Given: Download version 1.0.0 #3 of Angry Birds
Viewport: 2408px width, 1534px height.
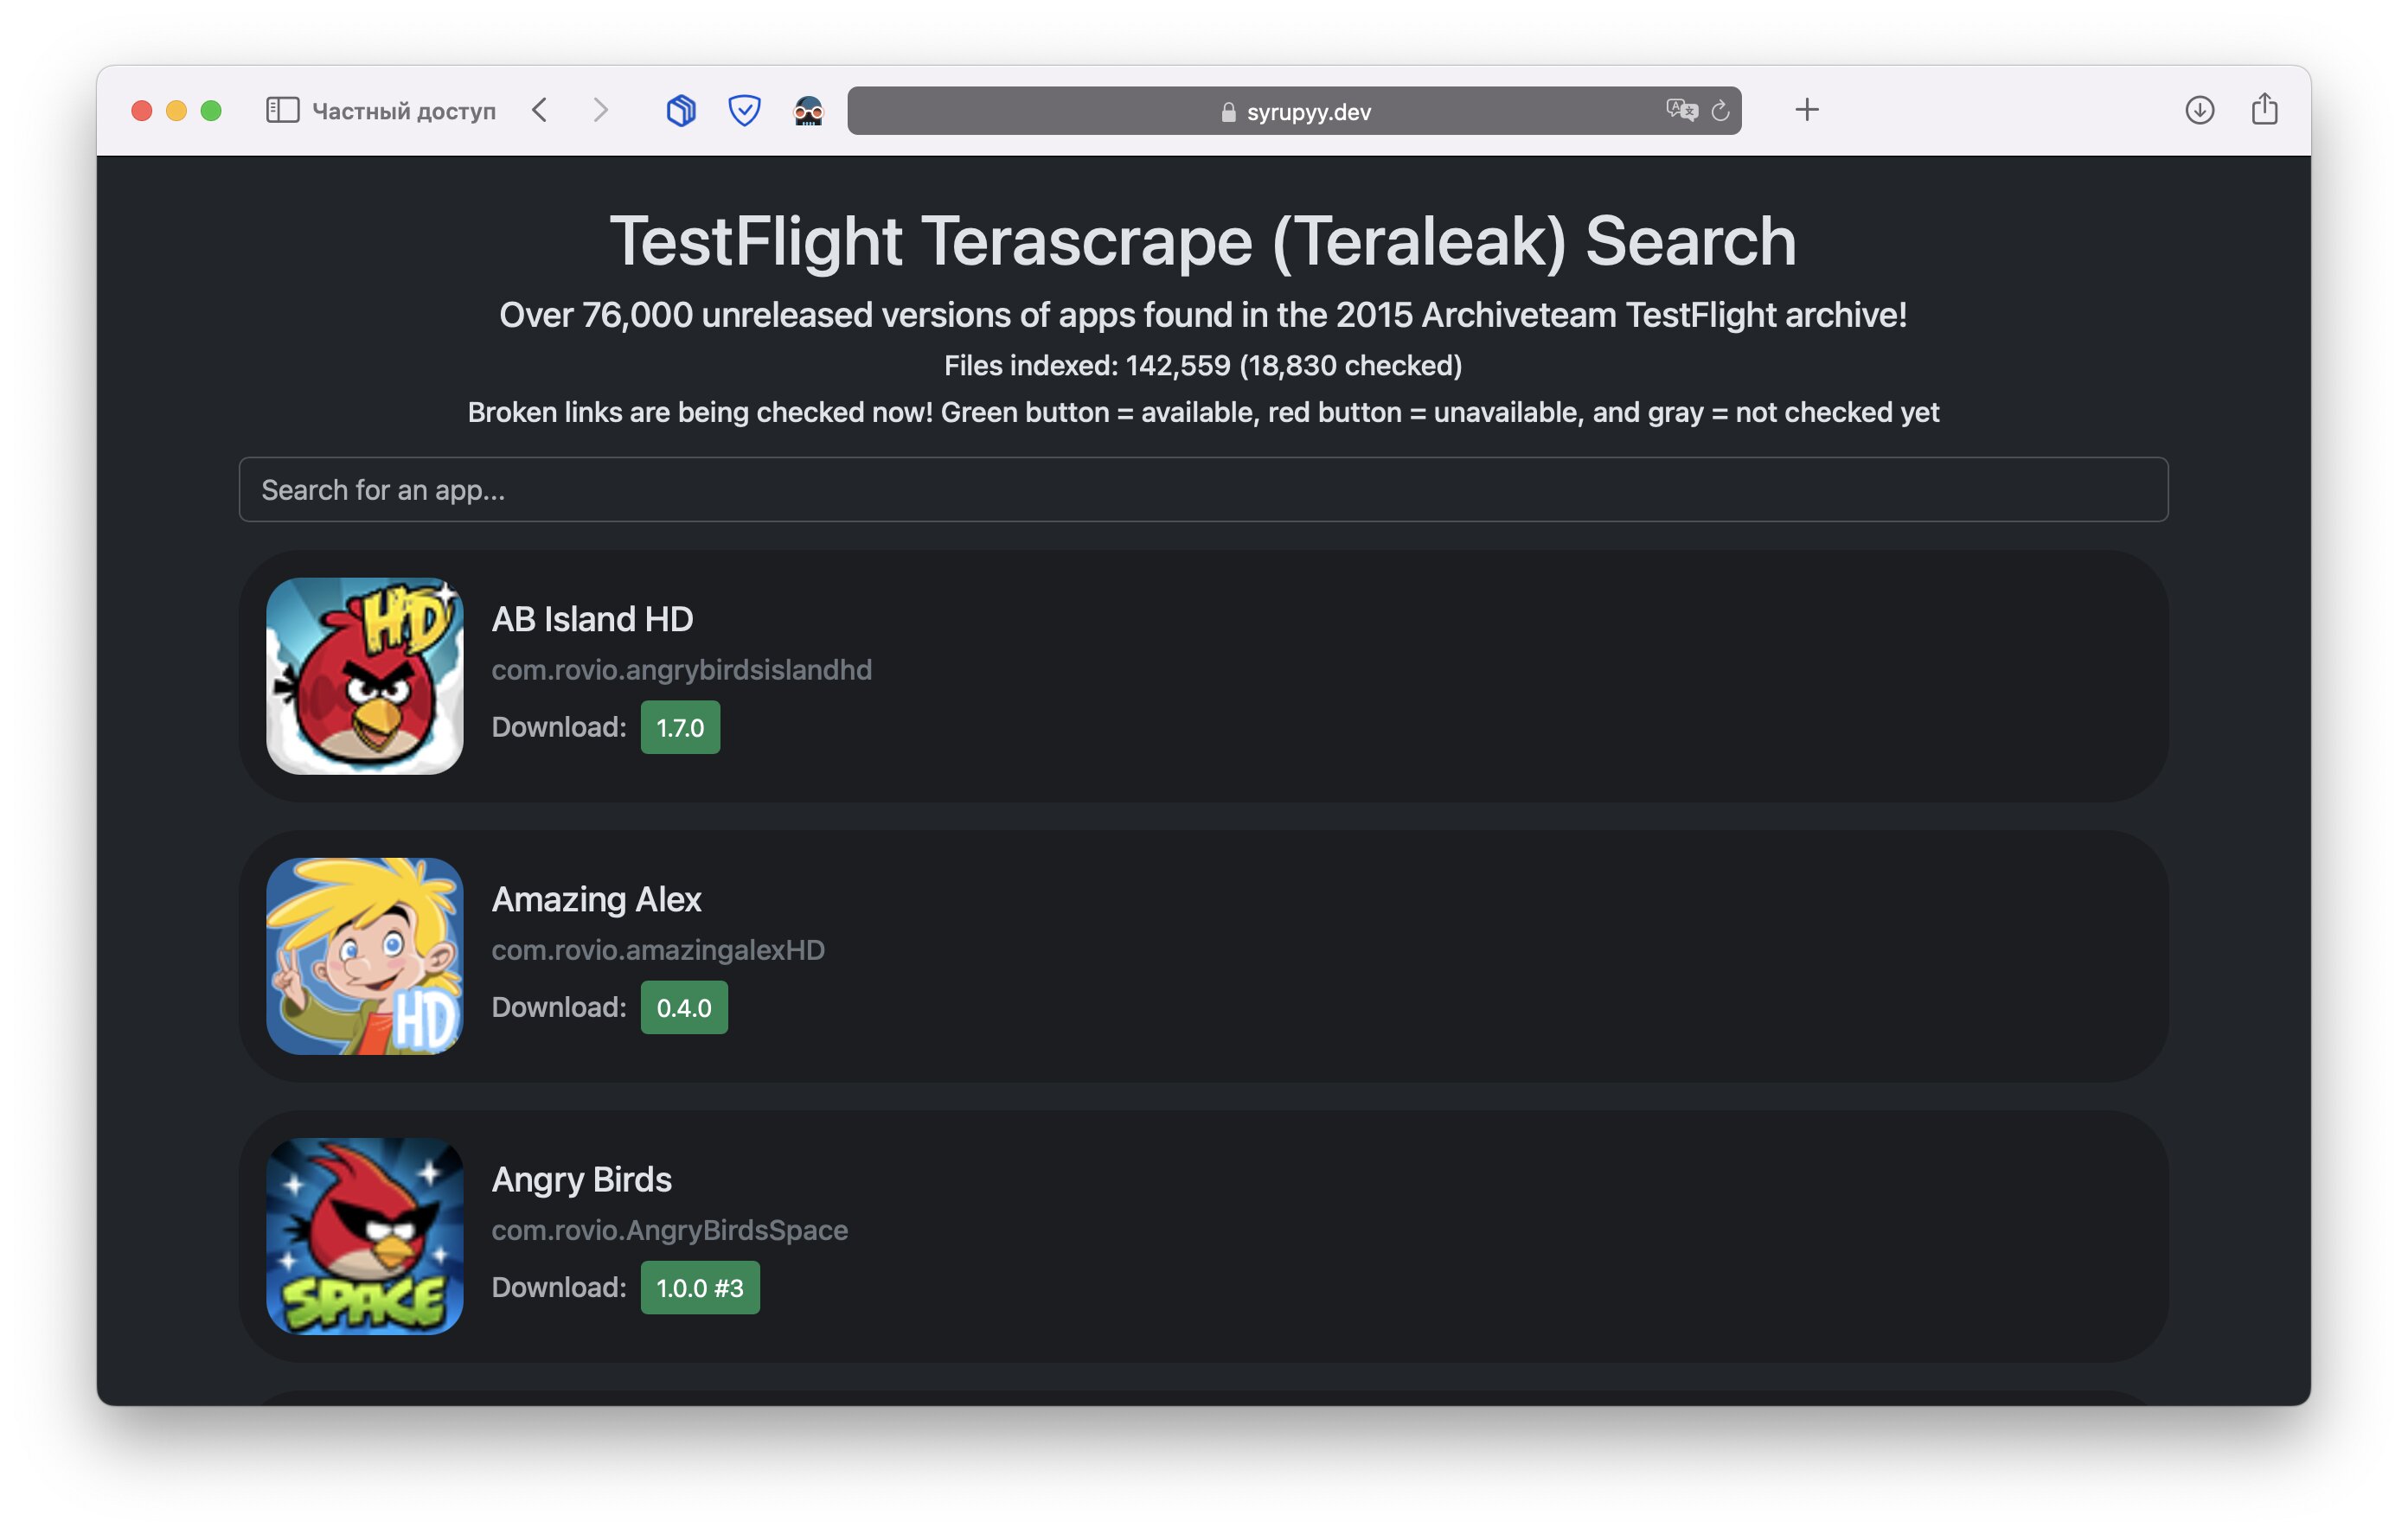Looking at the screenshot, I should point(699,1288).
